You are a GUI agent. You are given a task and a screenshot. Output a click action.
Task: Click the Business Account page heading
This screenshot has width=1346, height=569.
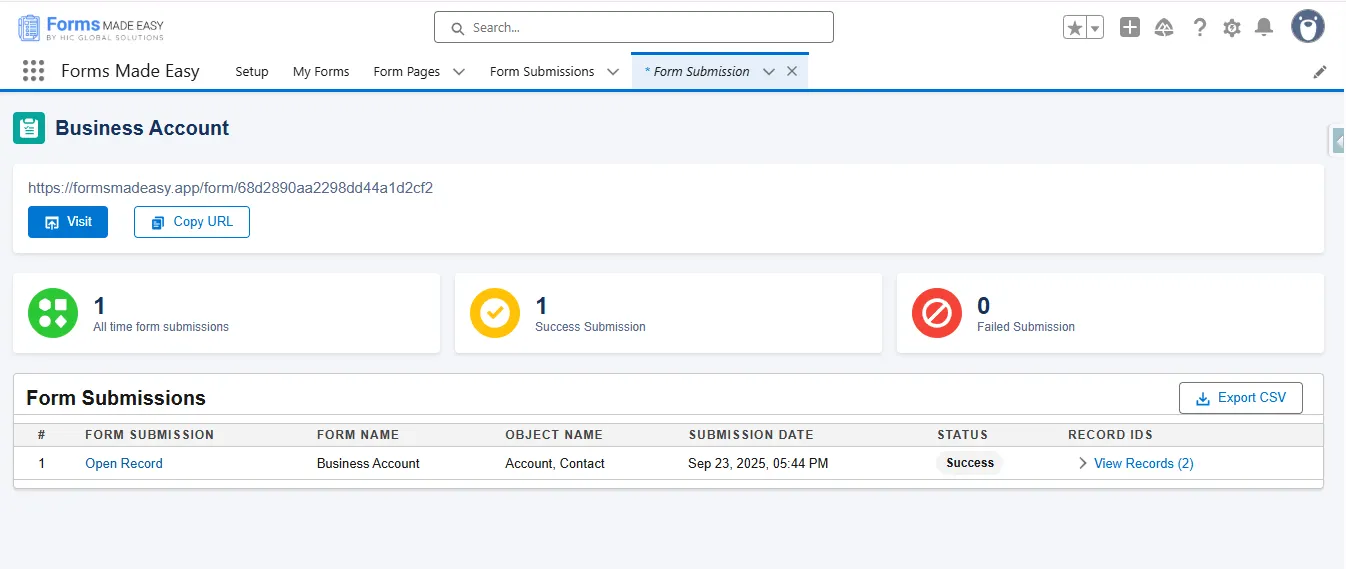click(x=142, y=128)
